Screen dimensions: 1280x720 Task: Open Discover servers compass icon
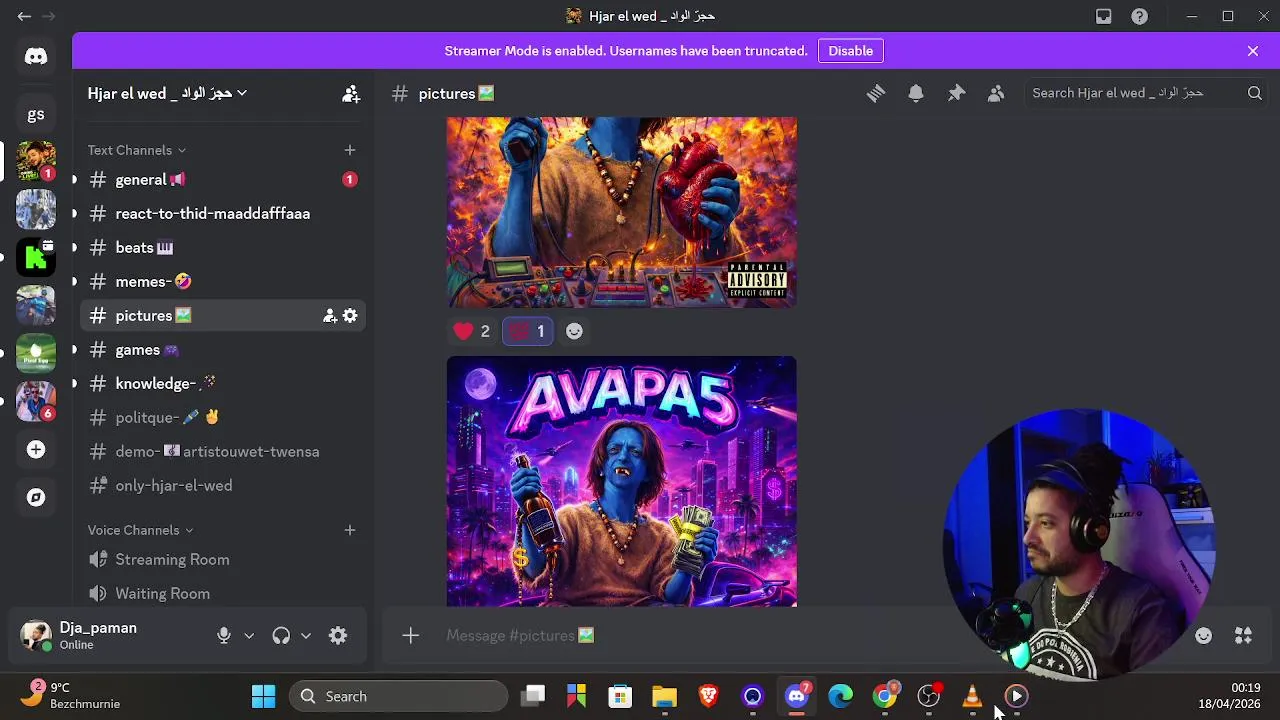(36, 498)
